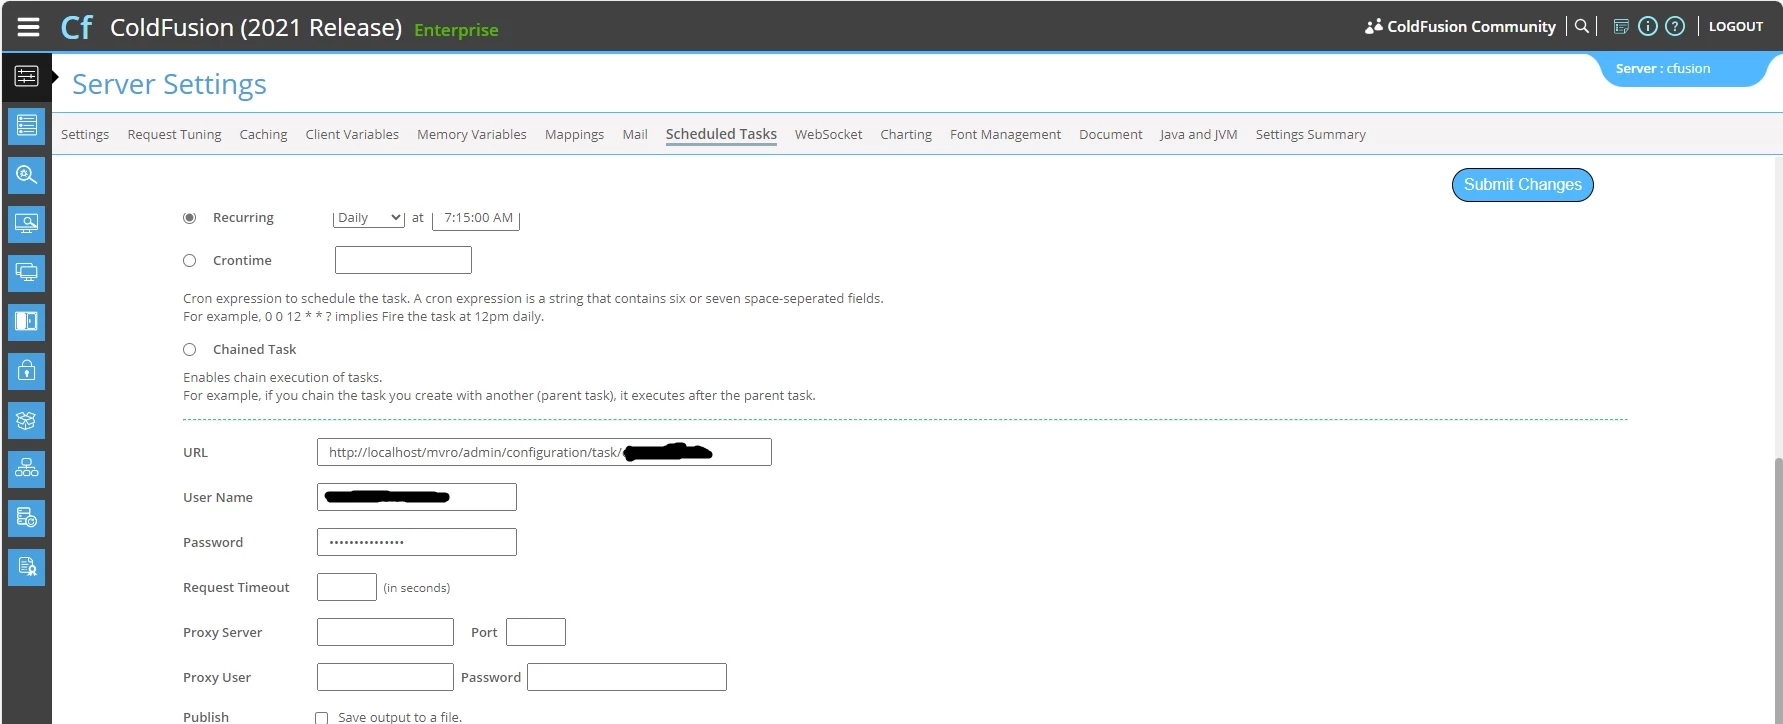
Task: Switch to the Mappings tab
Action: (574, 134)
